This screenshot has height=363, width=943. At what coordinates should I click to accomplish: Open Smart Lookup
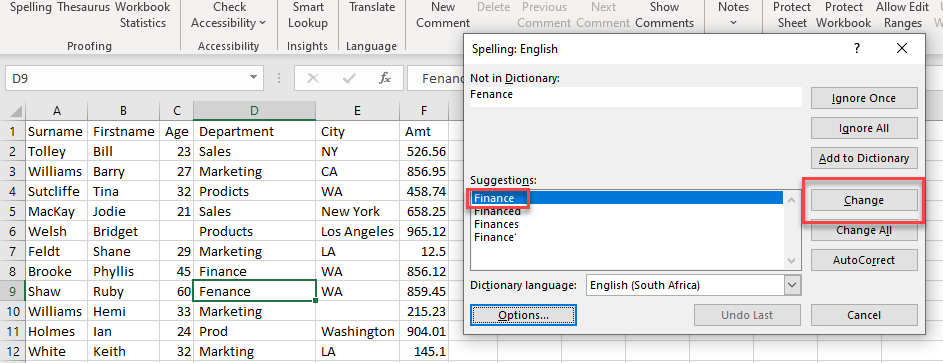(x=307, y=16)
